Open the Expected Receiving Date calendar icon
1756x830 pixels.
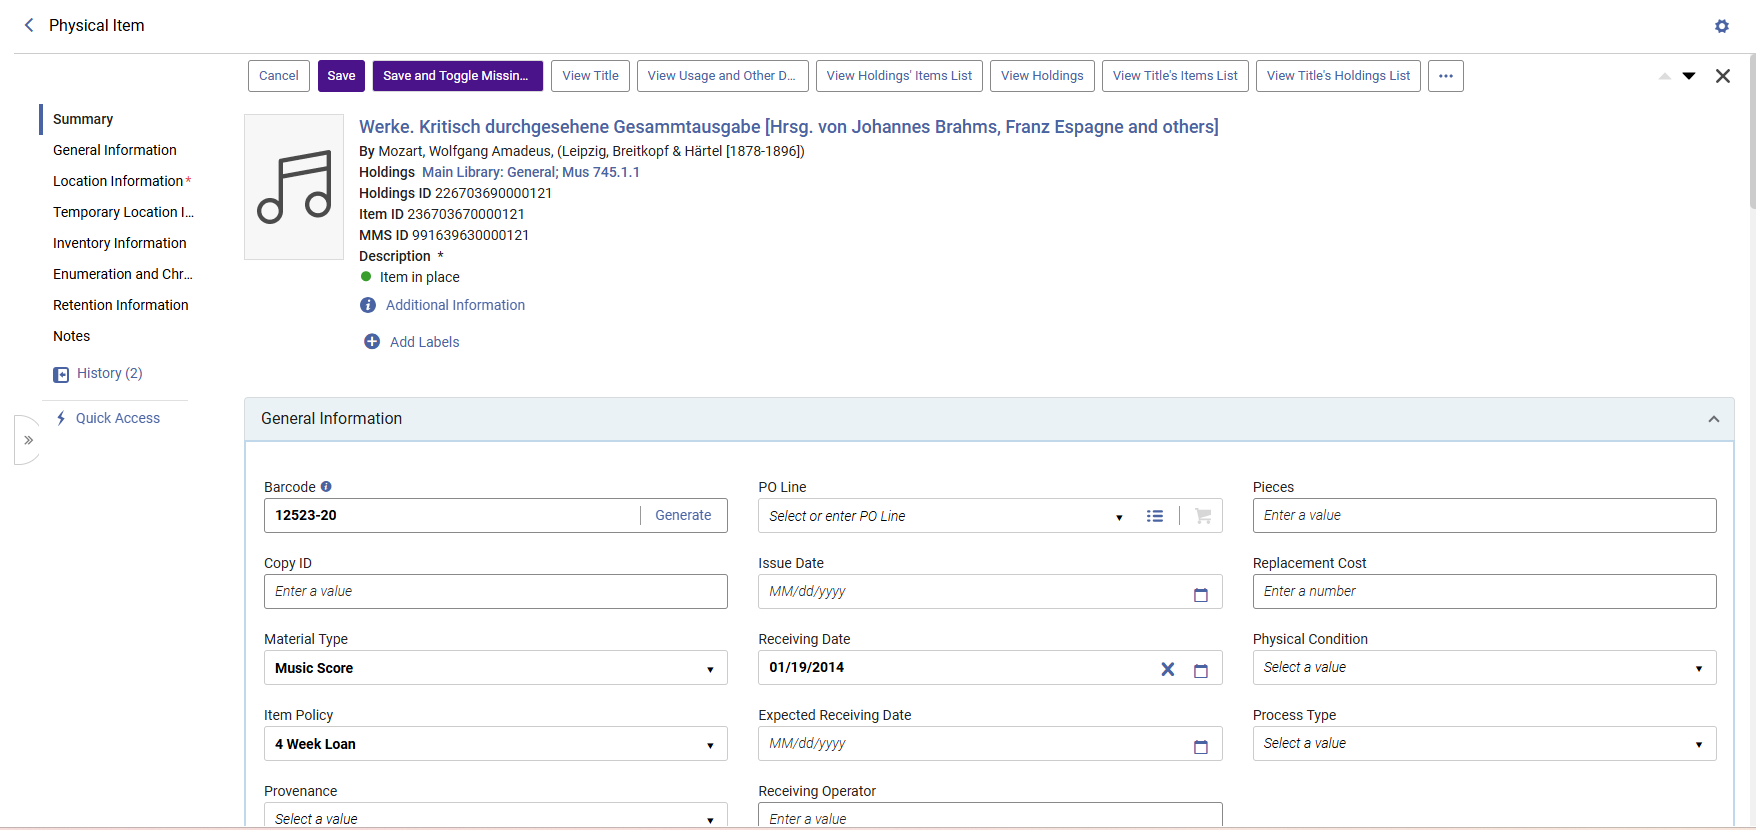coord(1201,747)
